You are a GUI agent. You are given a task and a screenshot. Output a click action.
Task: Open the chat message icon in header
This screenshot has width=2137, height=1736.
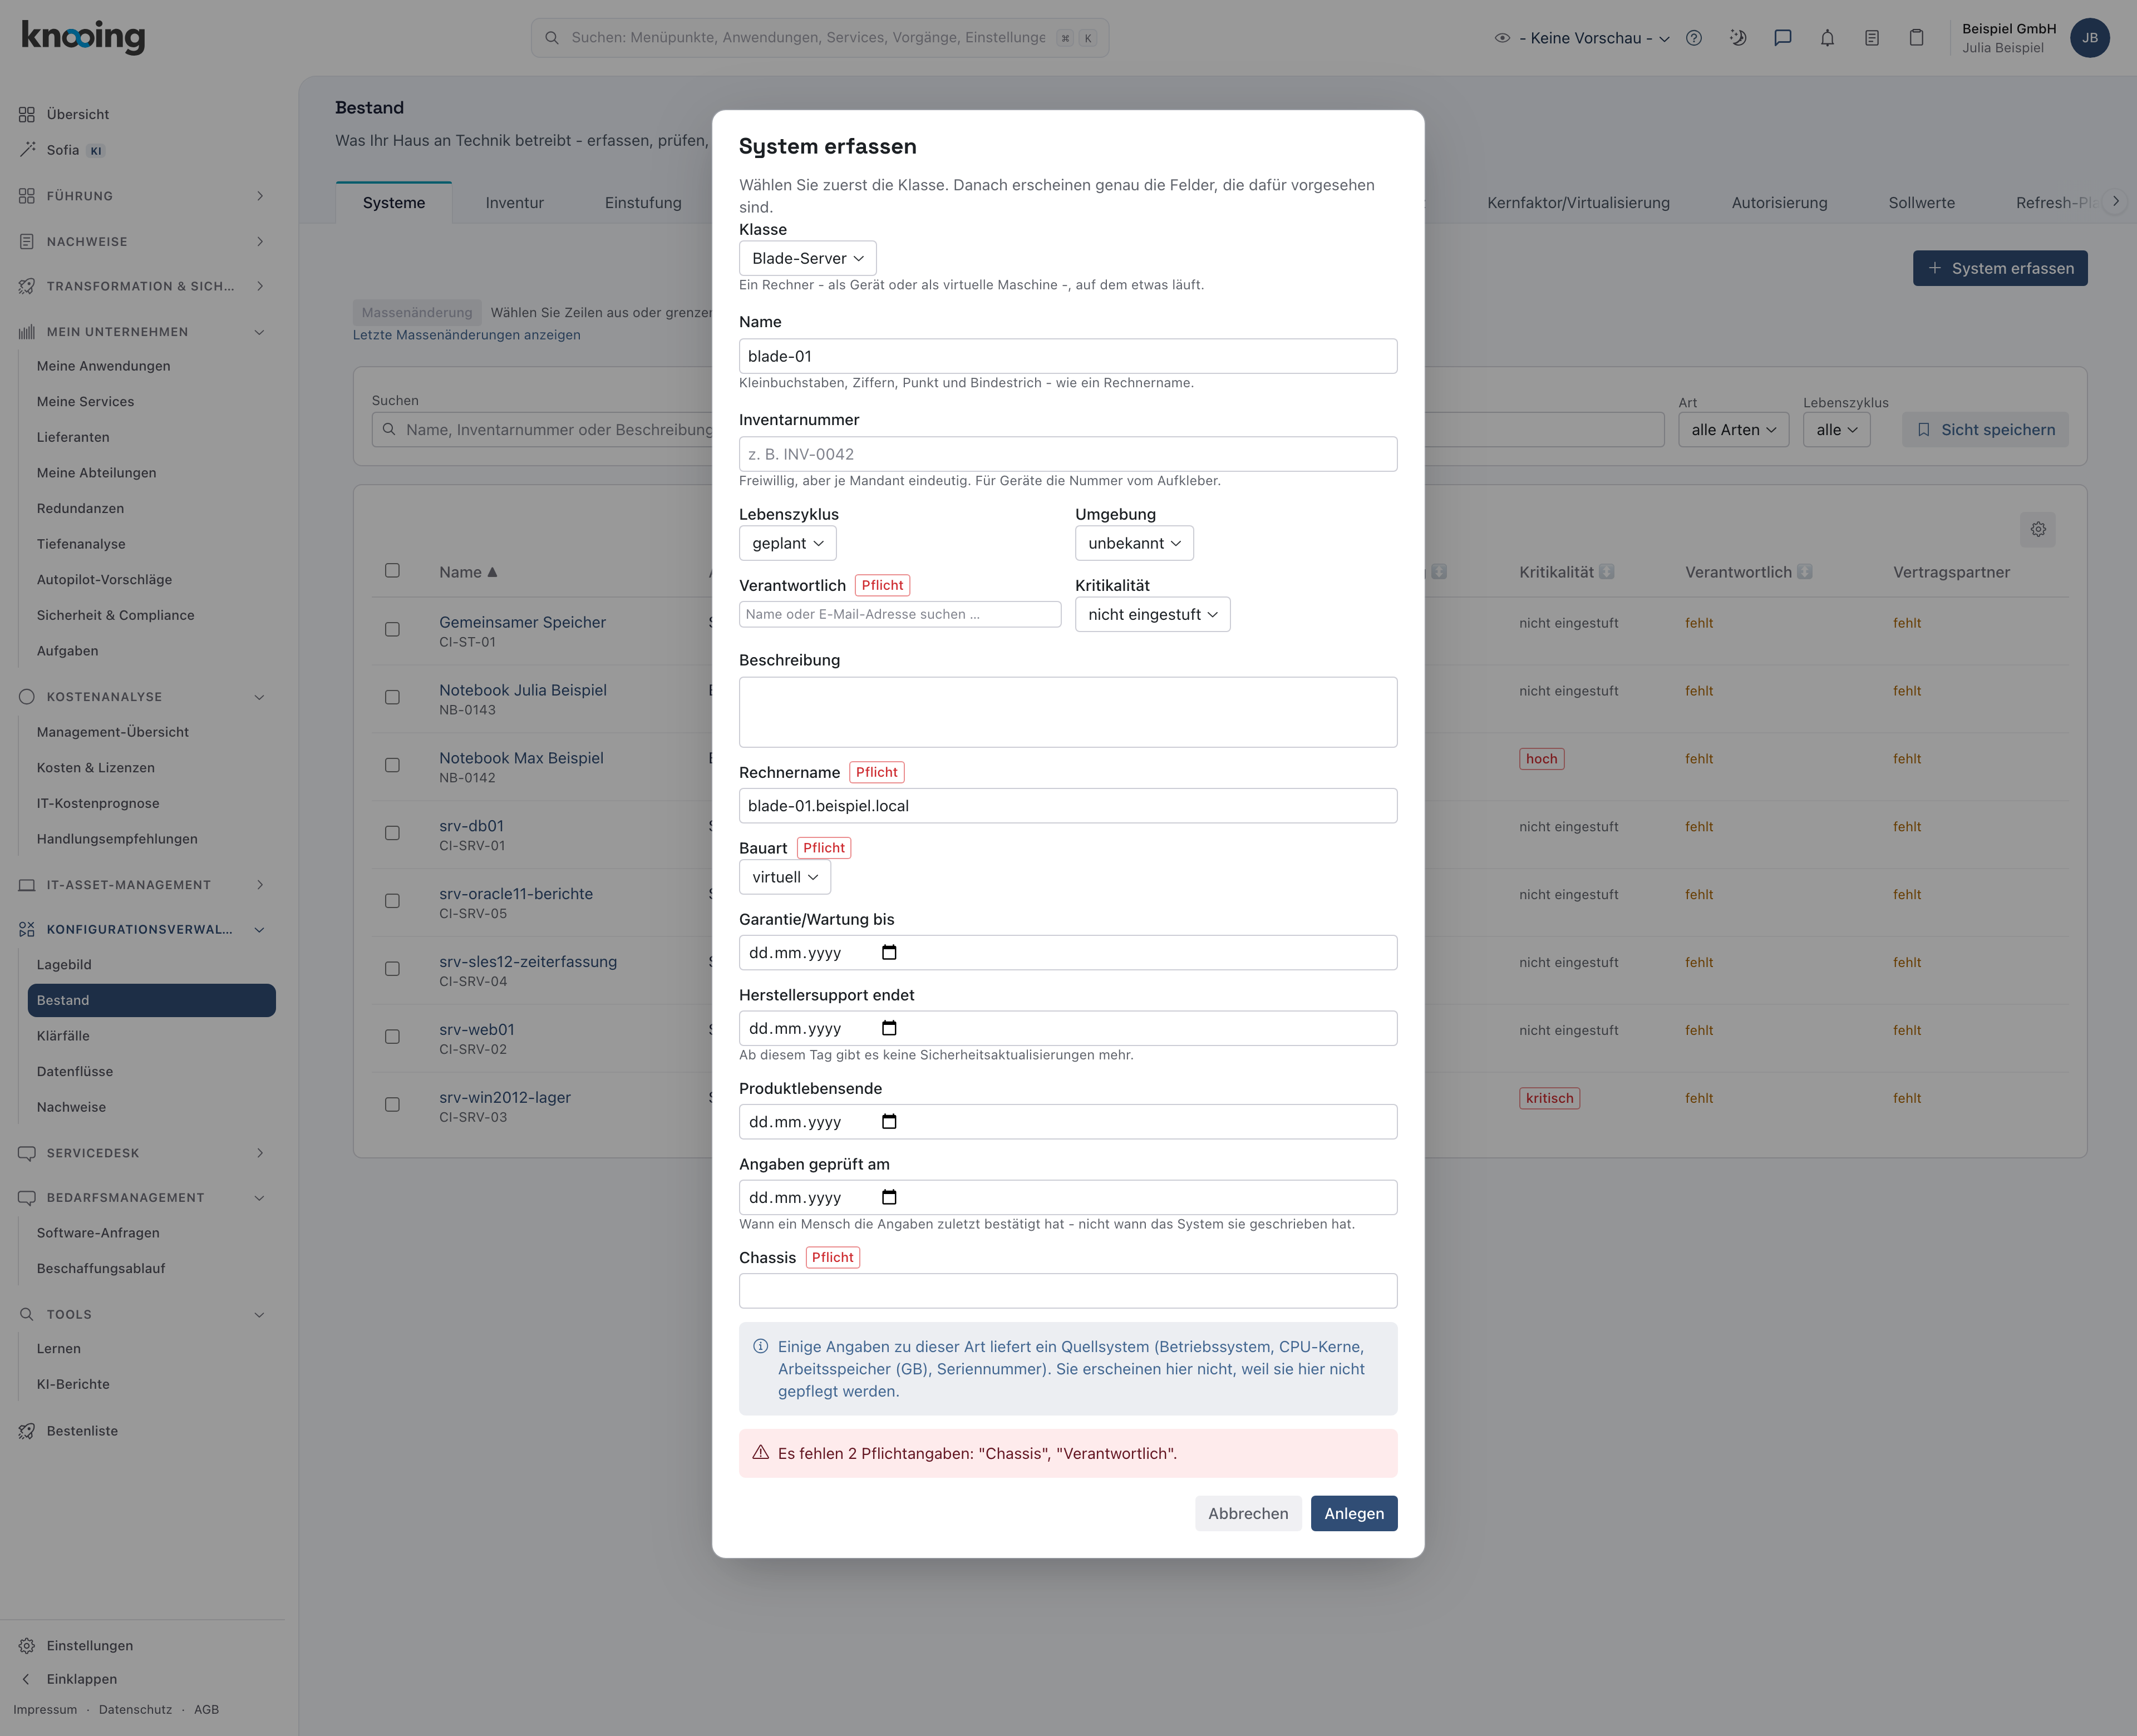[x=1782, y=38]
